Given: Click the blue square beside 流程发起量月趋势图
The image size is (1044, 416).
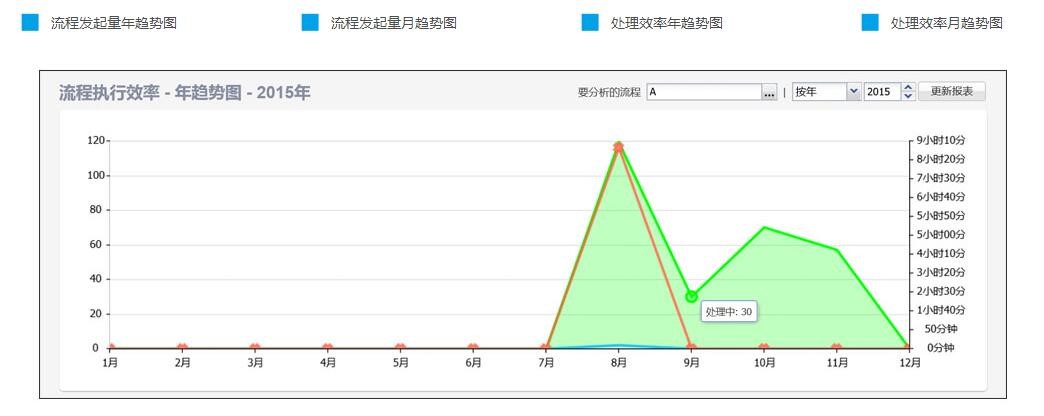Looking at the screenshot, I should [x=310, y=23].
